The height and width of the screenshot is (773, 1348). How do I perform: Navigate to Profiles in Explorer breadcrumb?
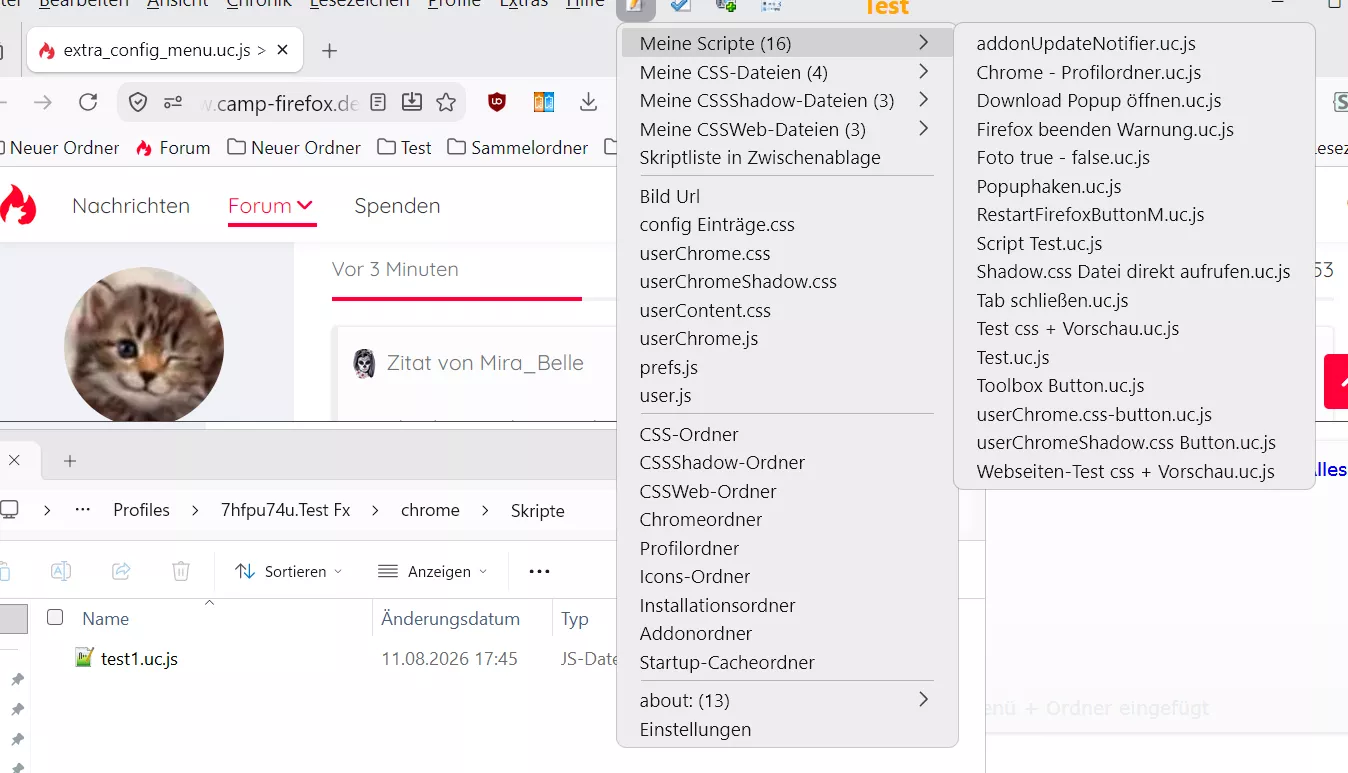coord(141,510)
